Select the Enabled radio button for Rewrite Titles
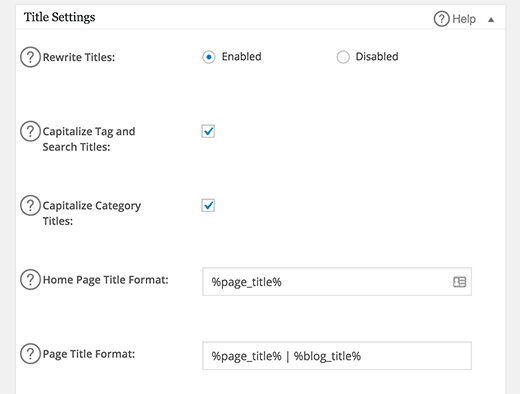The width and height of the screenshot is (520, 394). tap(209, 57)
